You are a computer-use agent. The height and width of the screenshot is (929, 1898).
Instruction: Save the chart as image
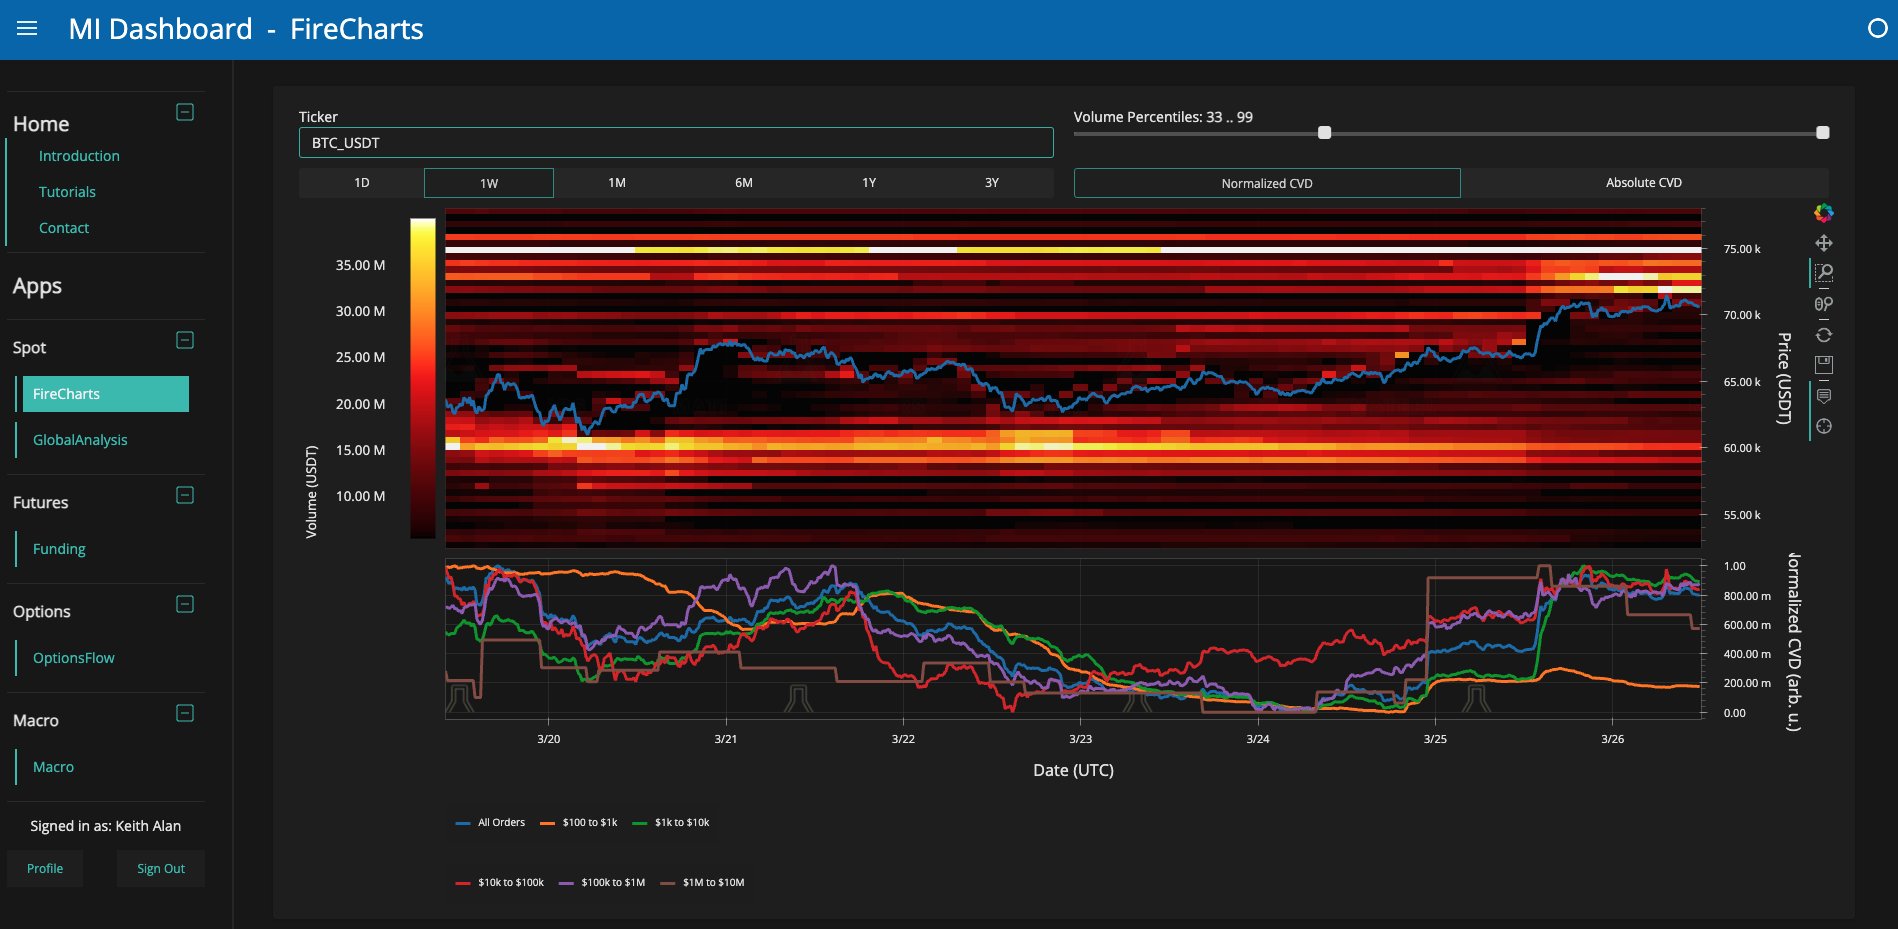(1824, 365)
